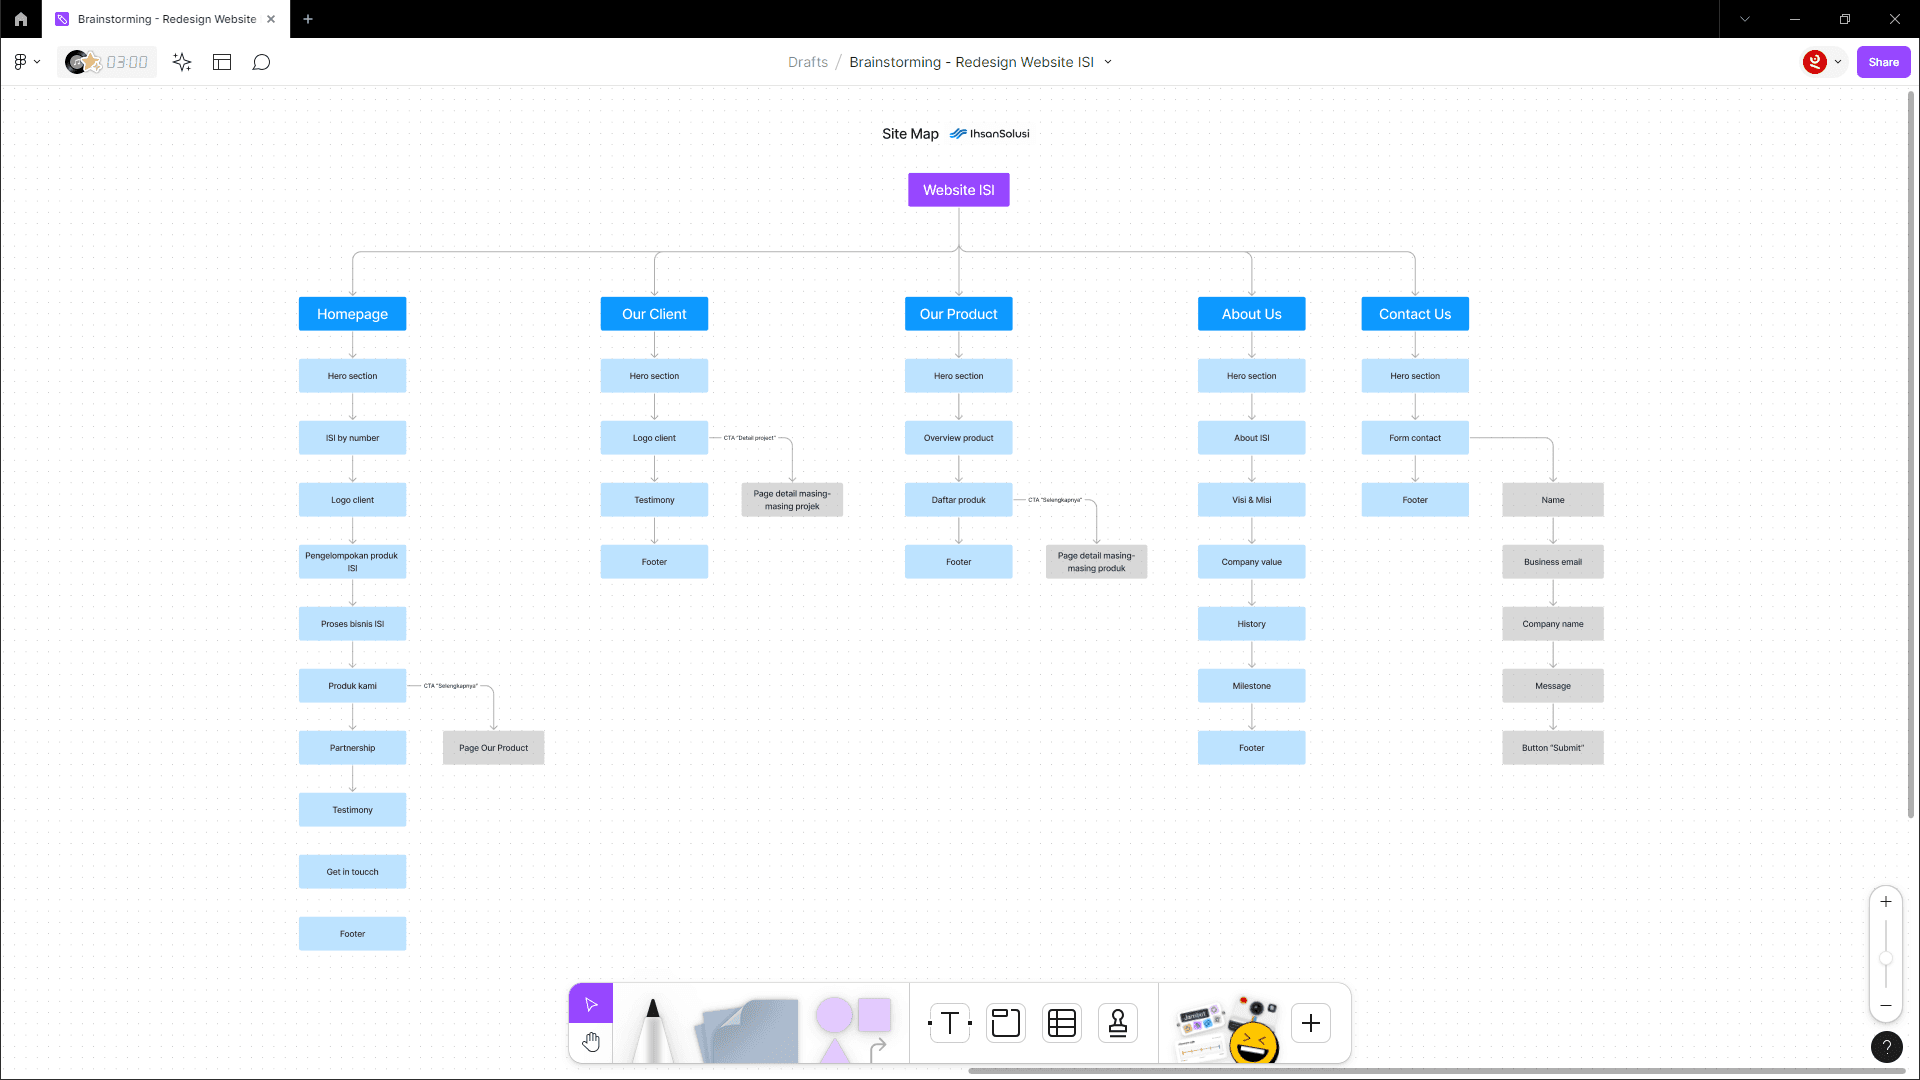Open the Shapes and connectors tool
The height and width of the screenshot is (1080, 1920).
tap(853, 1026)
